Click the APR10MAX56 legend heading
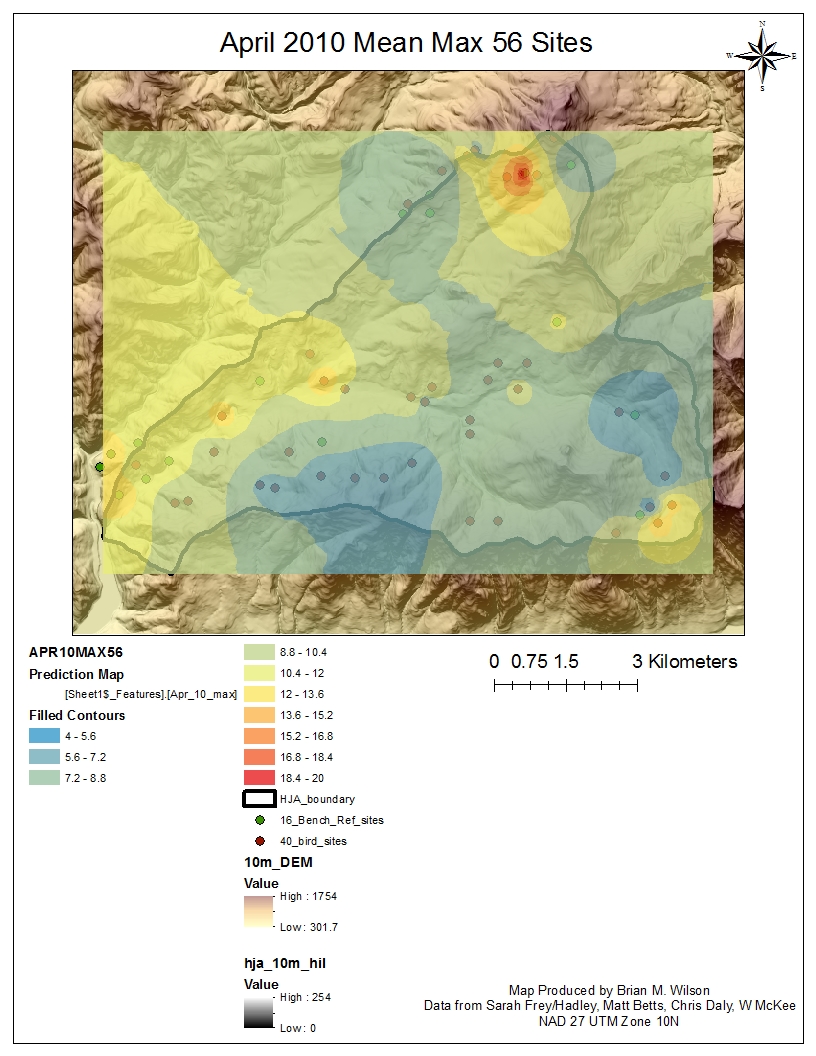 76,652
